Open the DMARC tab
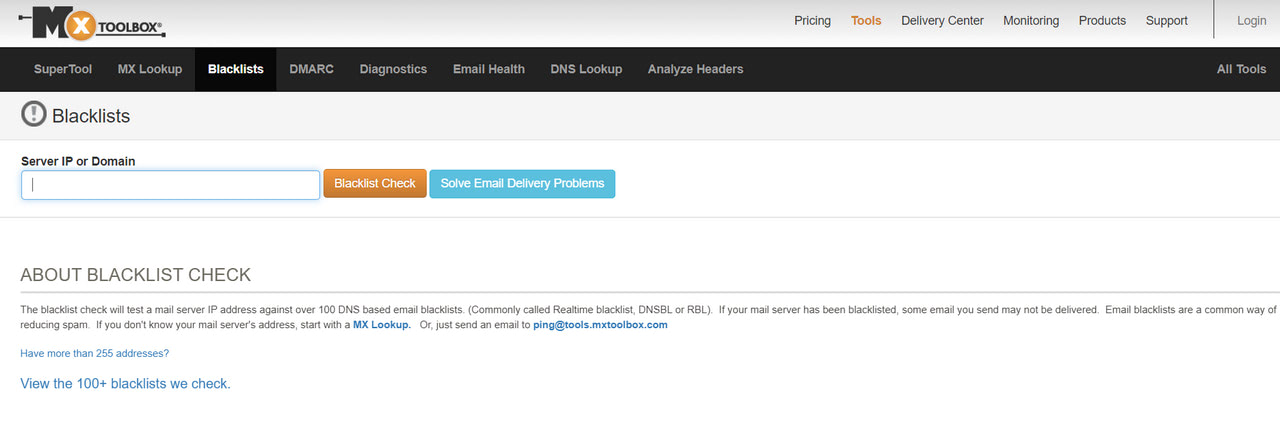This screenshot has width=1280, height=422. tap(312, 69)
